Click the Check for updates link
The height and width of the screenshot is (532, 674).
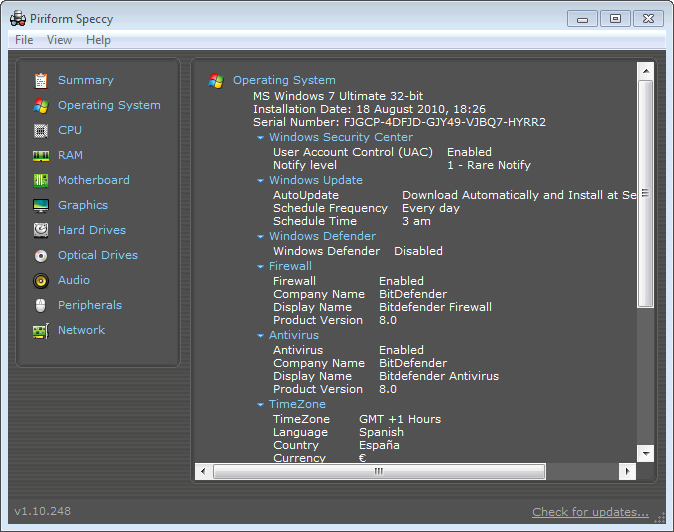tap(590, 512)
